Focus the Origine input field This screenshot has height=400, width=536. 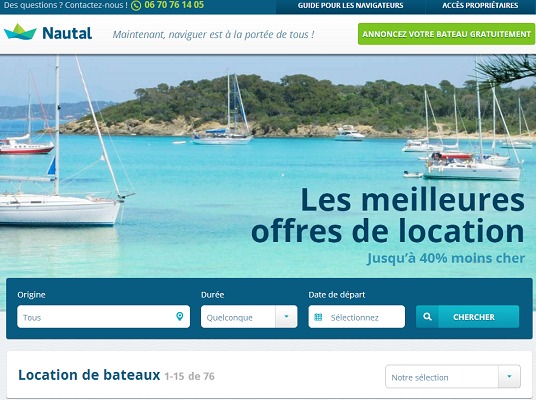click(104, 317)
